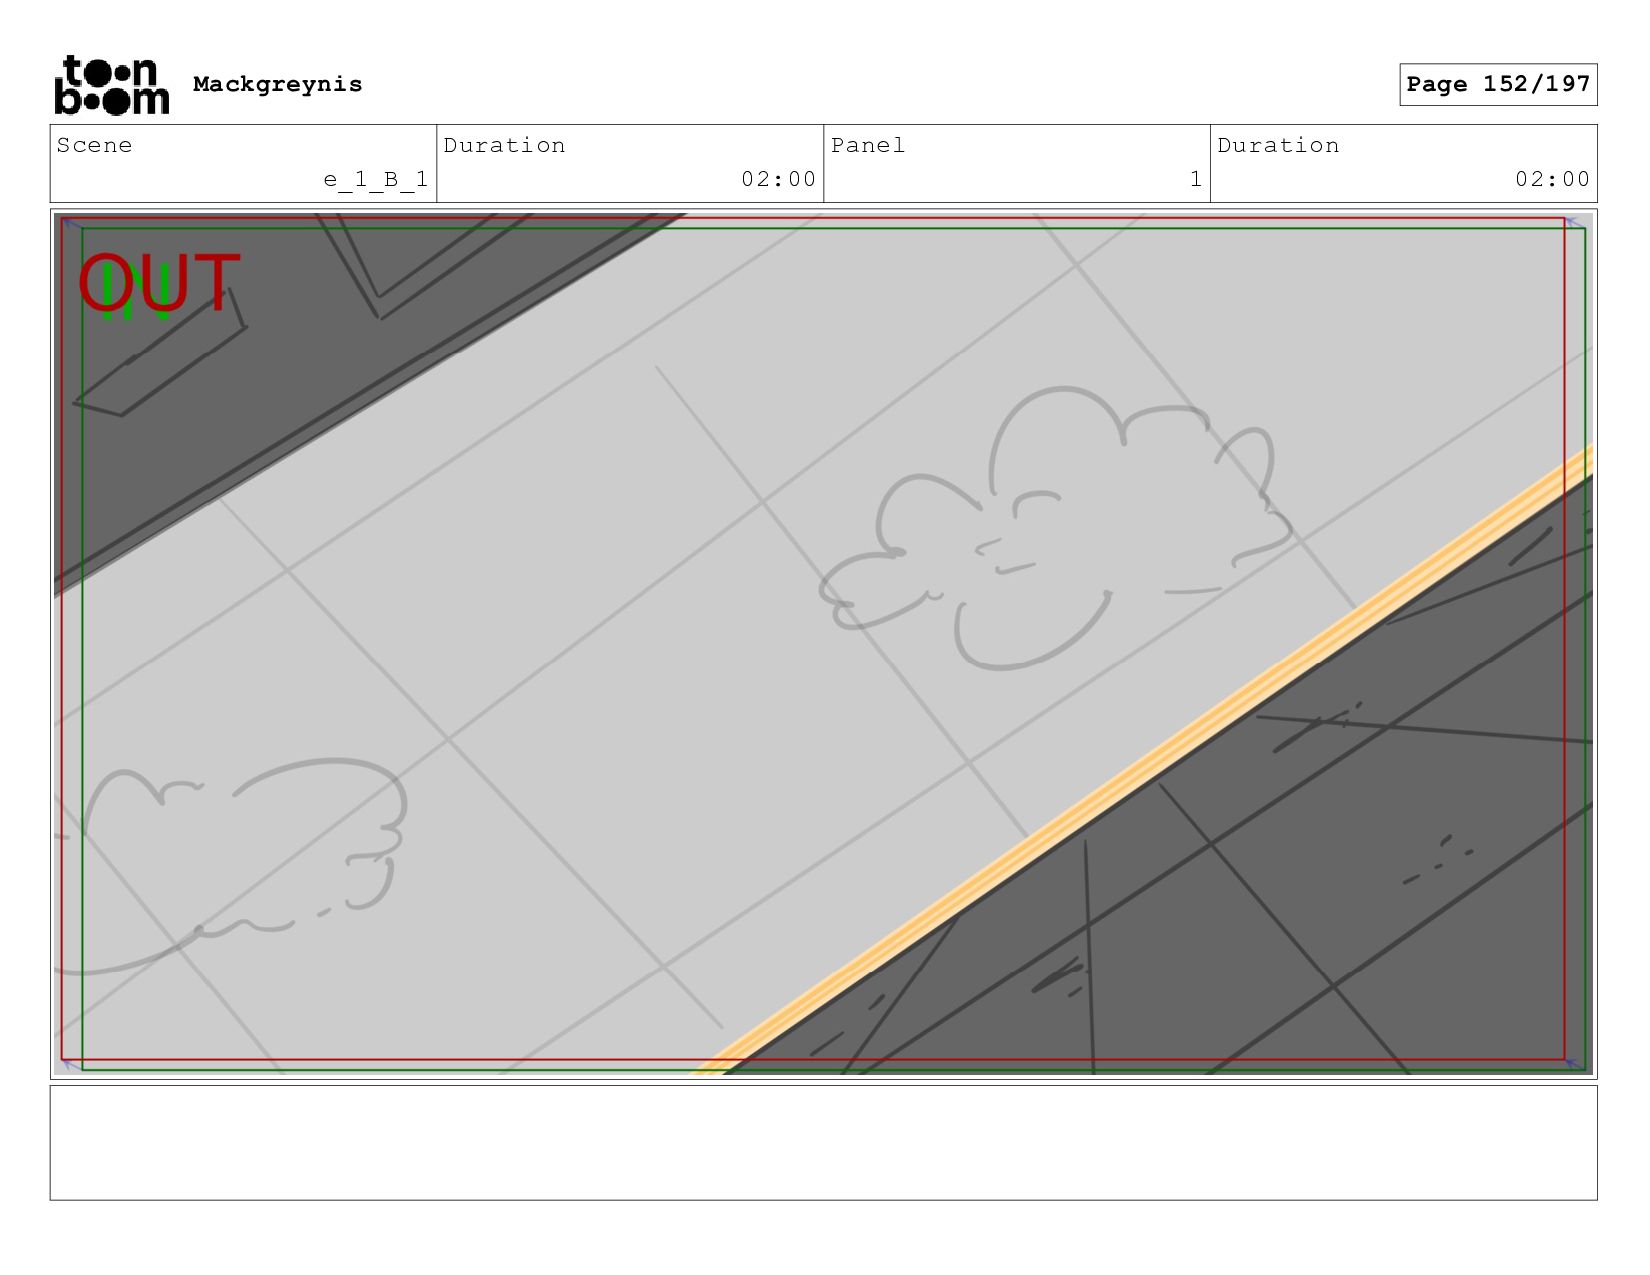Select the scene name e_1_B_1
1650x1275 pixels.
pyautogui.click(x=376, y=179)
